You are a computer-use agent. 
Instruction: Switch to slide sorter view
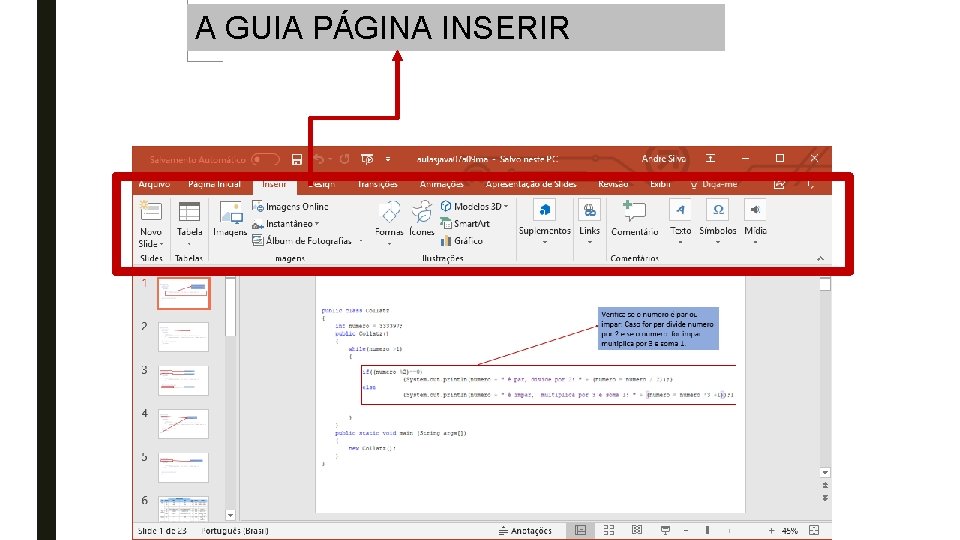[x=609, y=530]
